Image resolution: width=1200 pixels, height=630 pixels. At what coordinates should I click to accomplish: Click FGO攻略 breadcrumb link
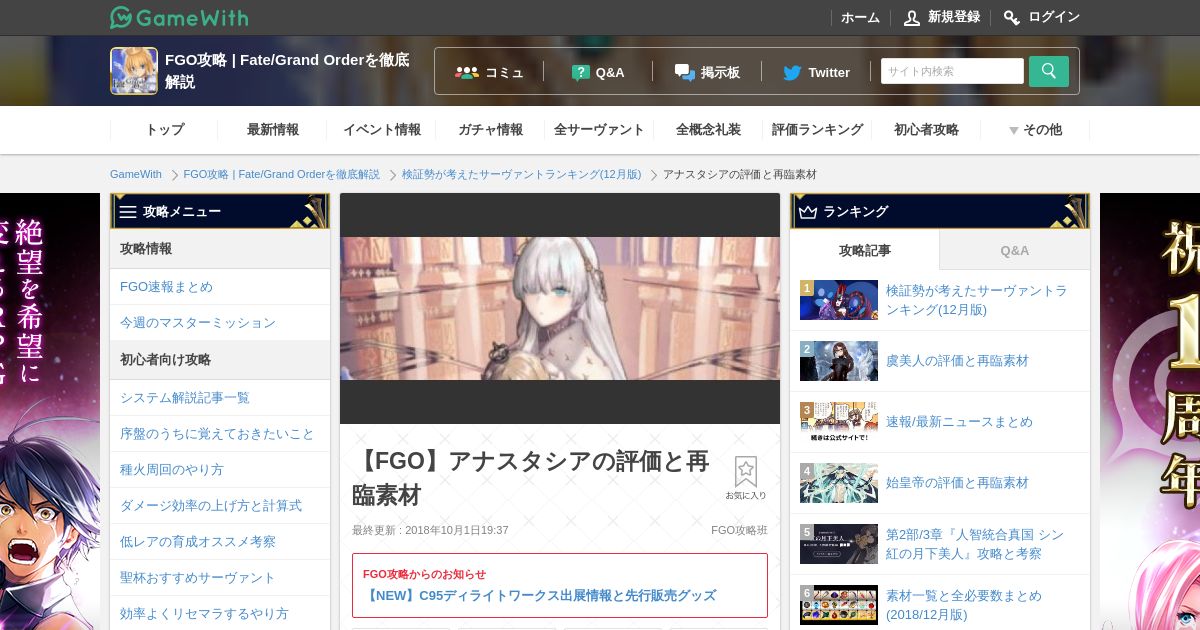coord(282,174)
